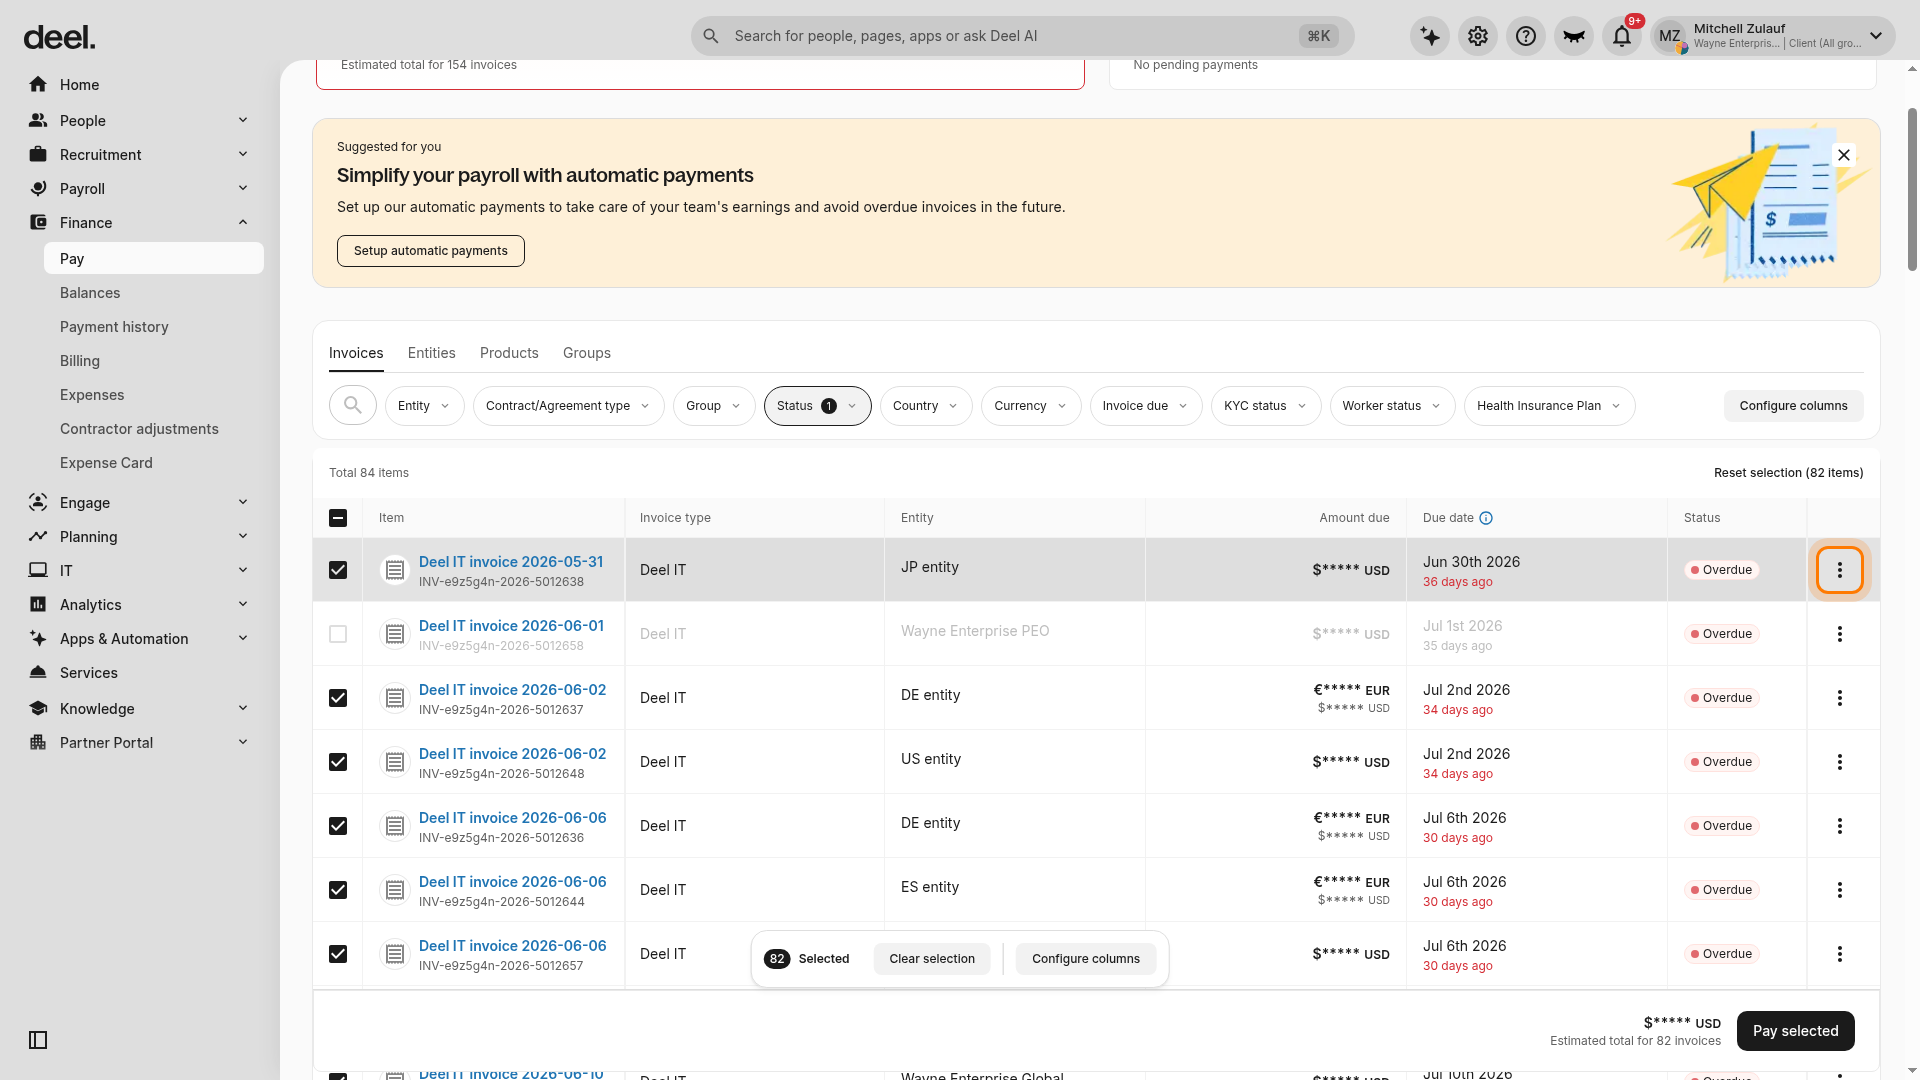Click the Recruitment briefcase icon

(38, 155)
